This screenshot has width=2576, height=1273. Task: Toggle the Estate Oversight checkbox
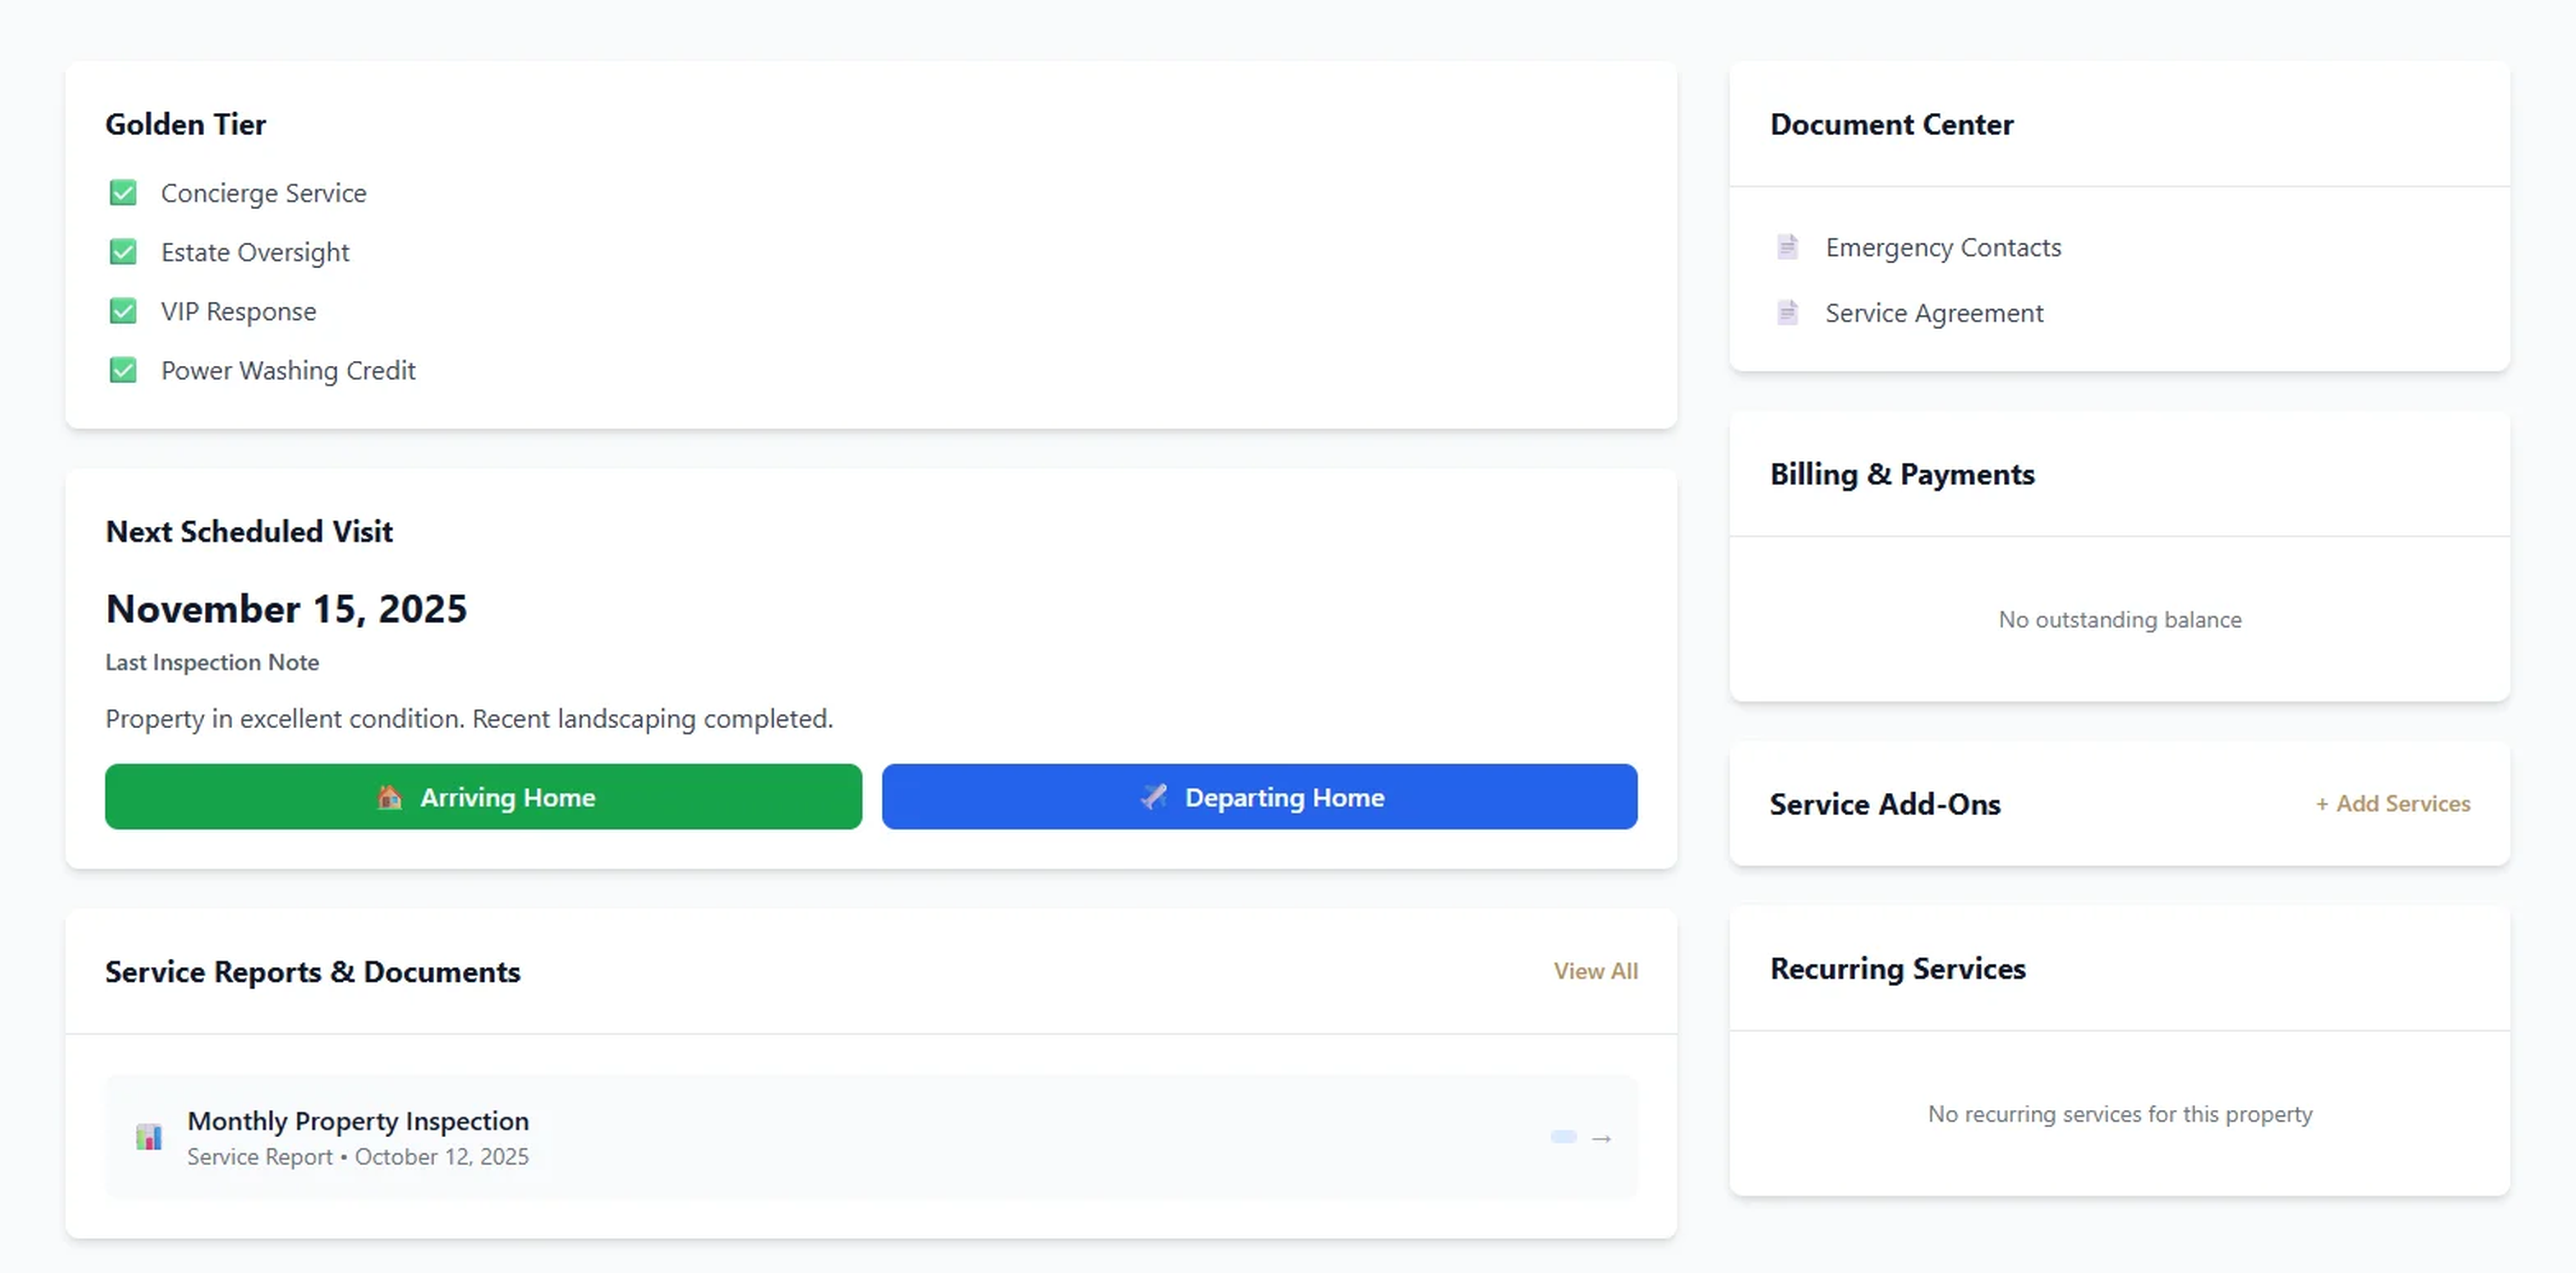click(123, 252)
